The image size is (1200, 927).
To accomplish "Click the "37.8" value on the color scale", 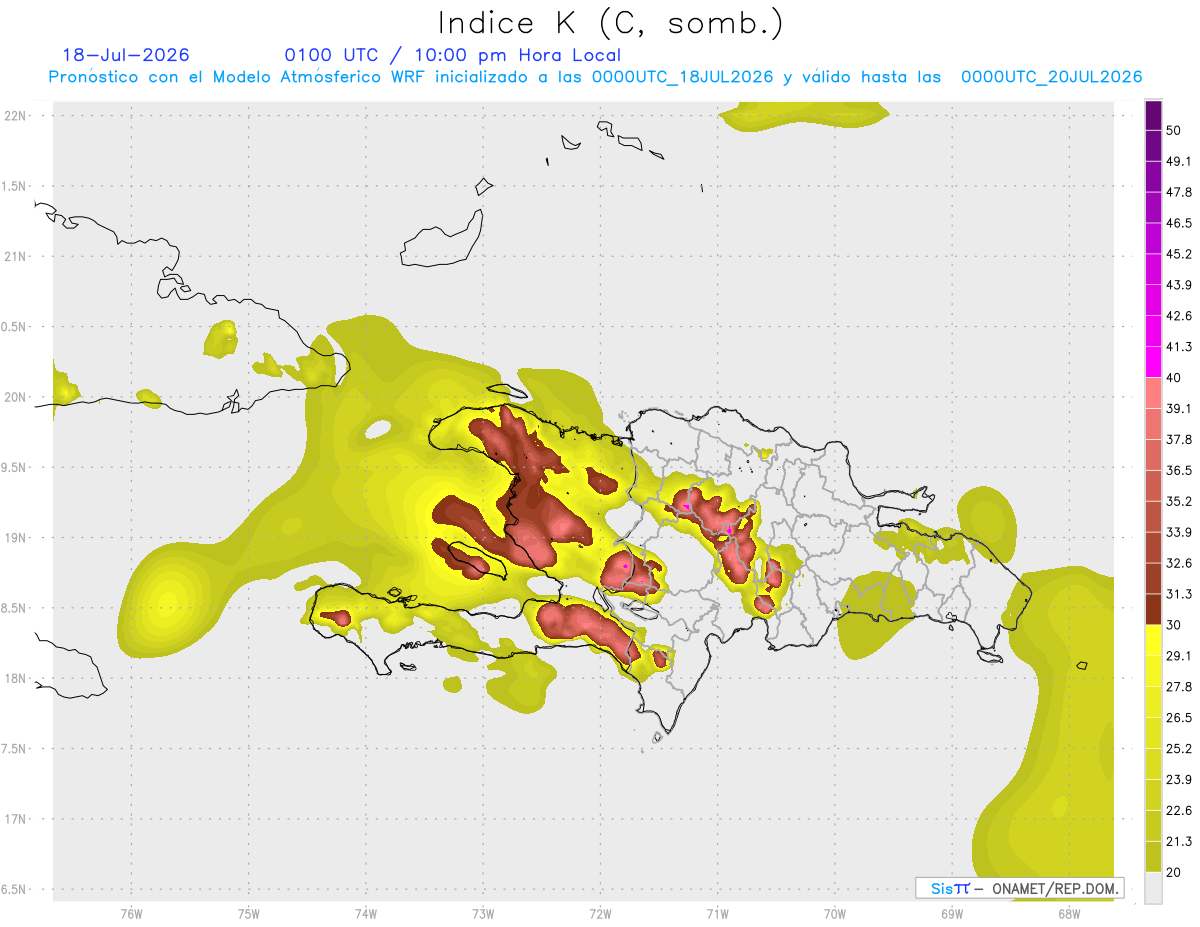I will pyautogui.click(x=1179, y=440).
